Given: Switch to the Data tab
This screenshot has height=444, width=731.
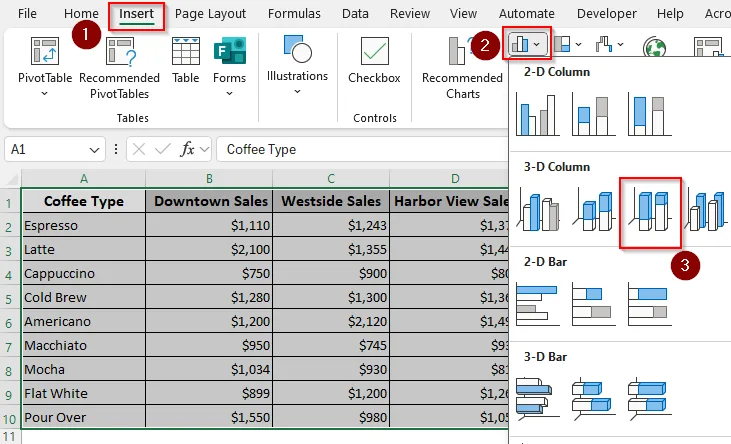Looking at the screenshot, I should coord(355,14).
